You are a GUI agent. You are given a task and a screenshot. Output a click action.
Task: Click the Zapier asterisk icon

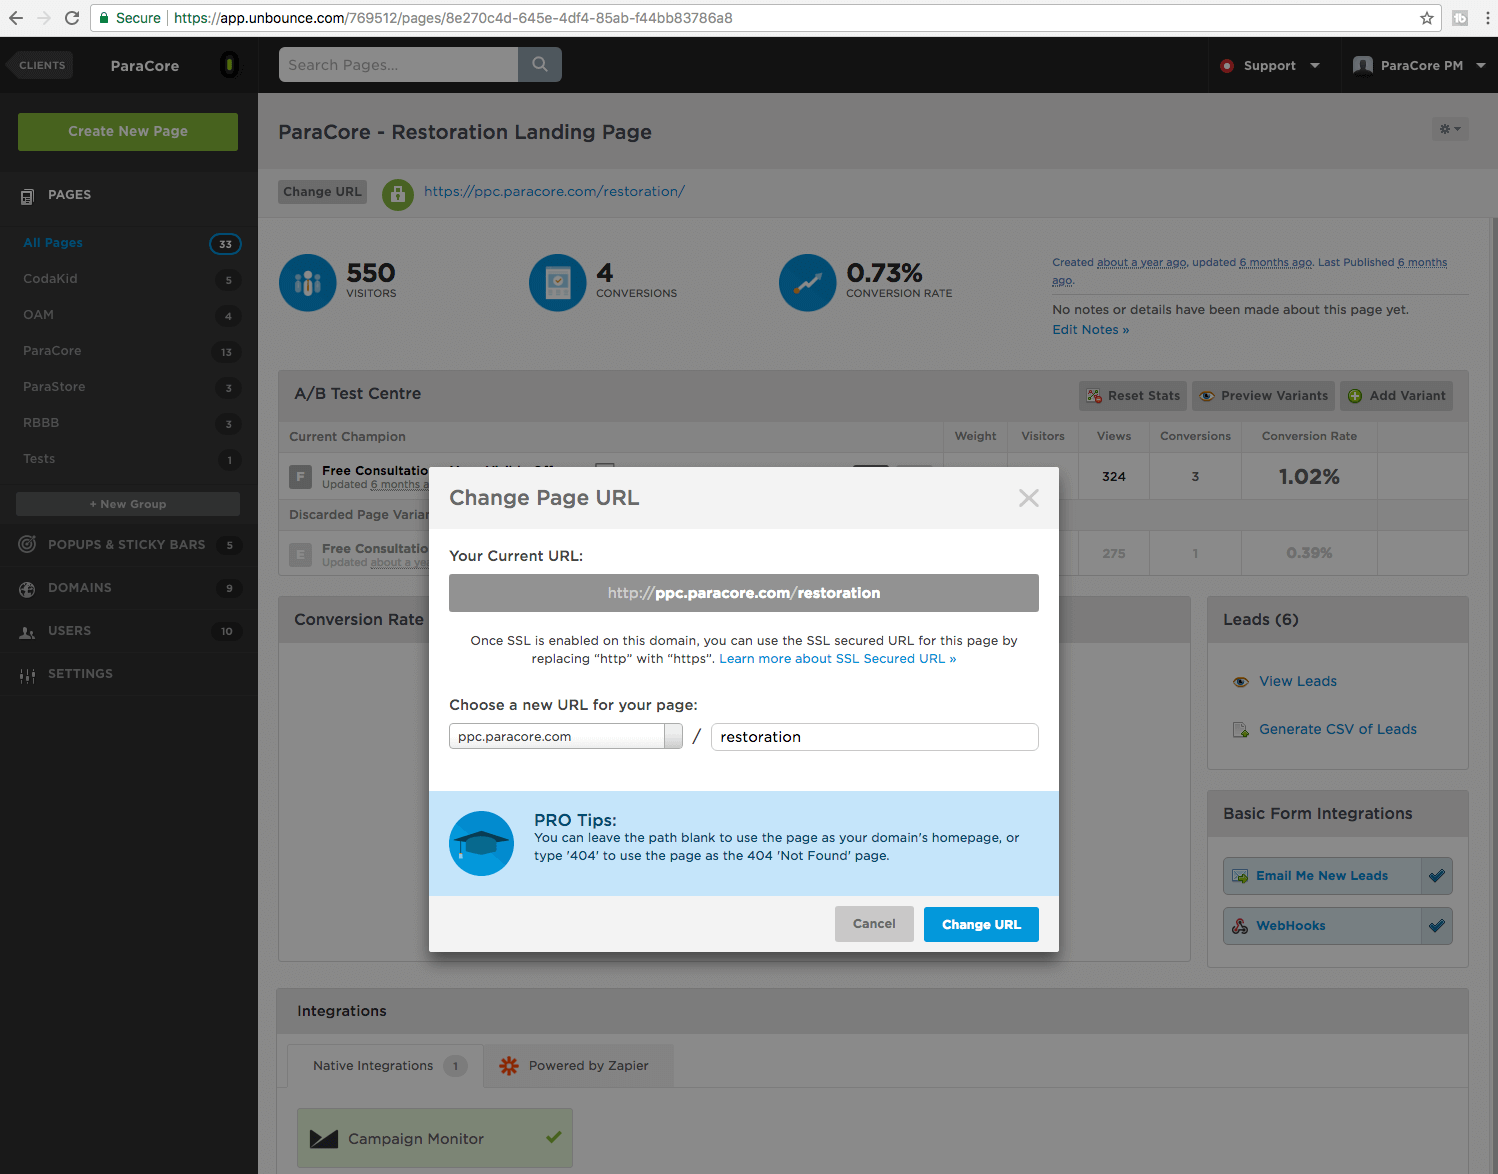[x=509, y=1066]
